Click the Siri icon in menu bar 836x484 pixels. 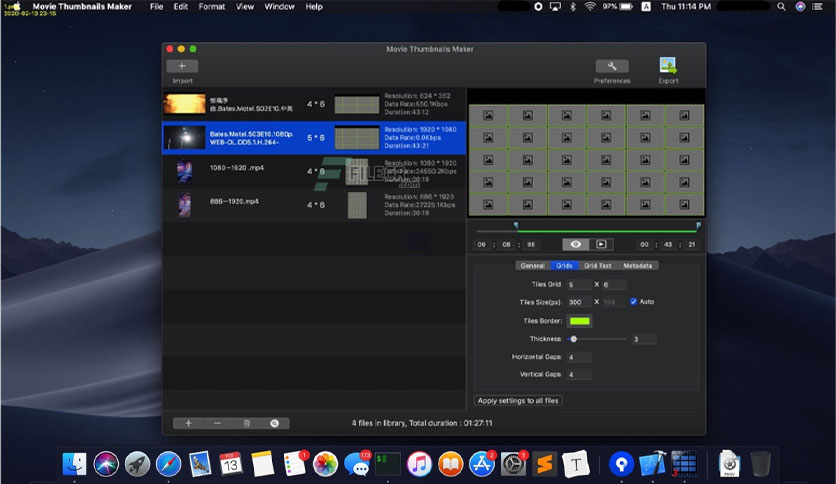click(x=800, y=6)
